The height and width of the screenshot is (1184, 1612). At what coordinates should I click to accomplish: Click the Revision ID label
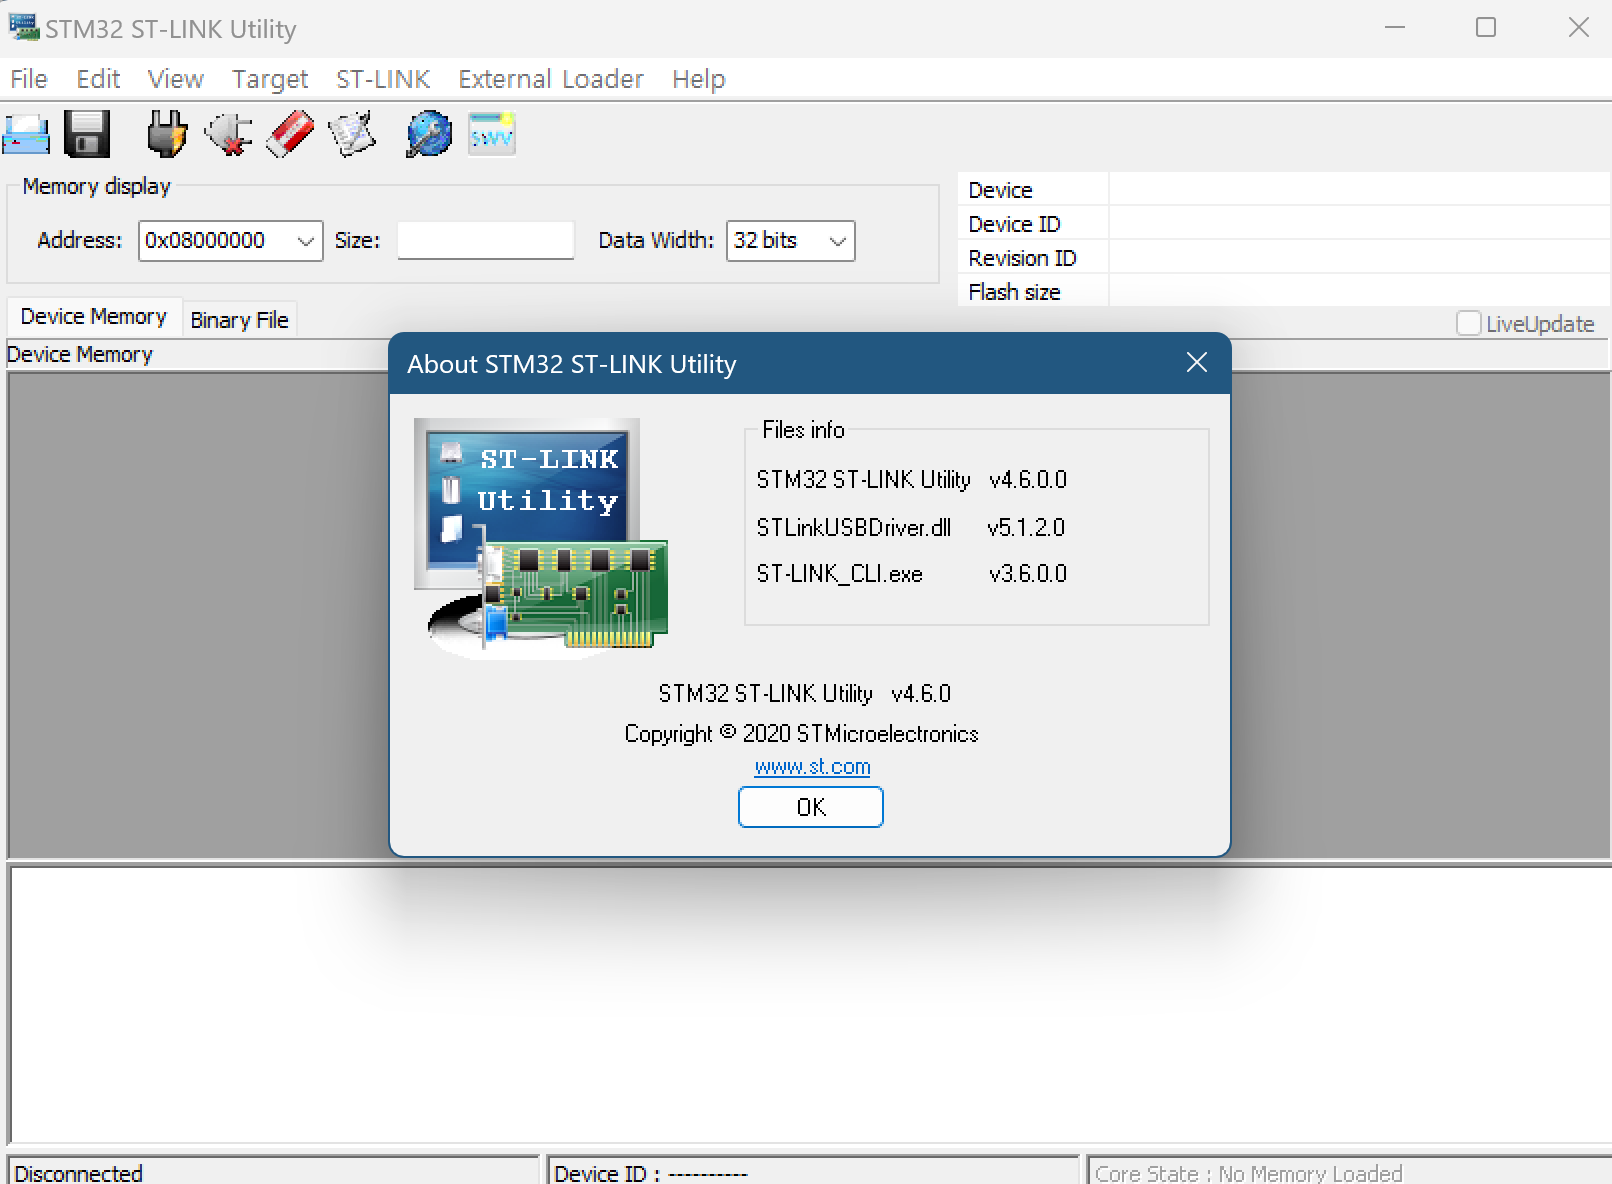(1022, 258)
